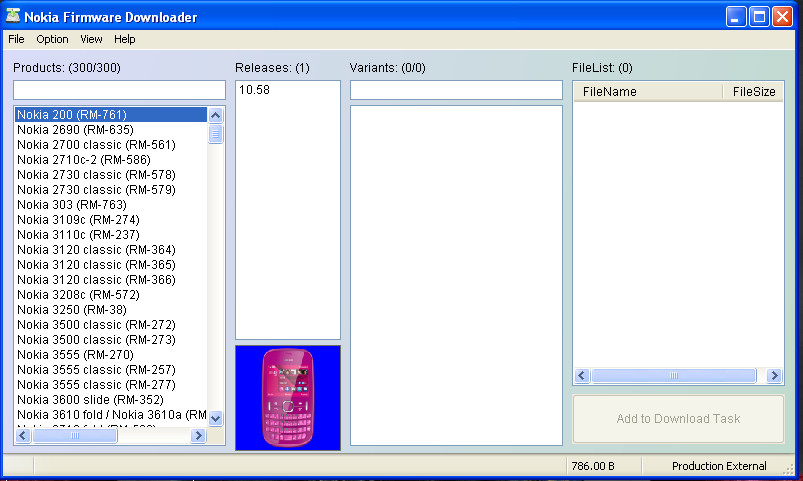Click Add to Download Task button
Screen dimensions: 803x481
pos(678,419)
